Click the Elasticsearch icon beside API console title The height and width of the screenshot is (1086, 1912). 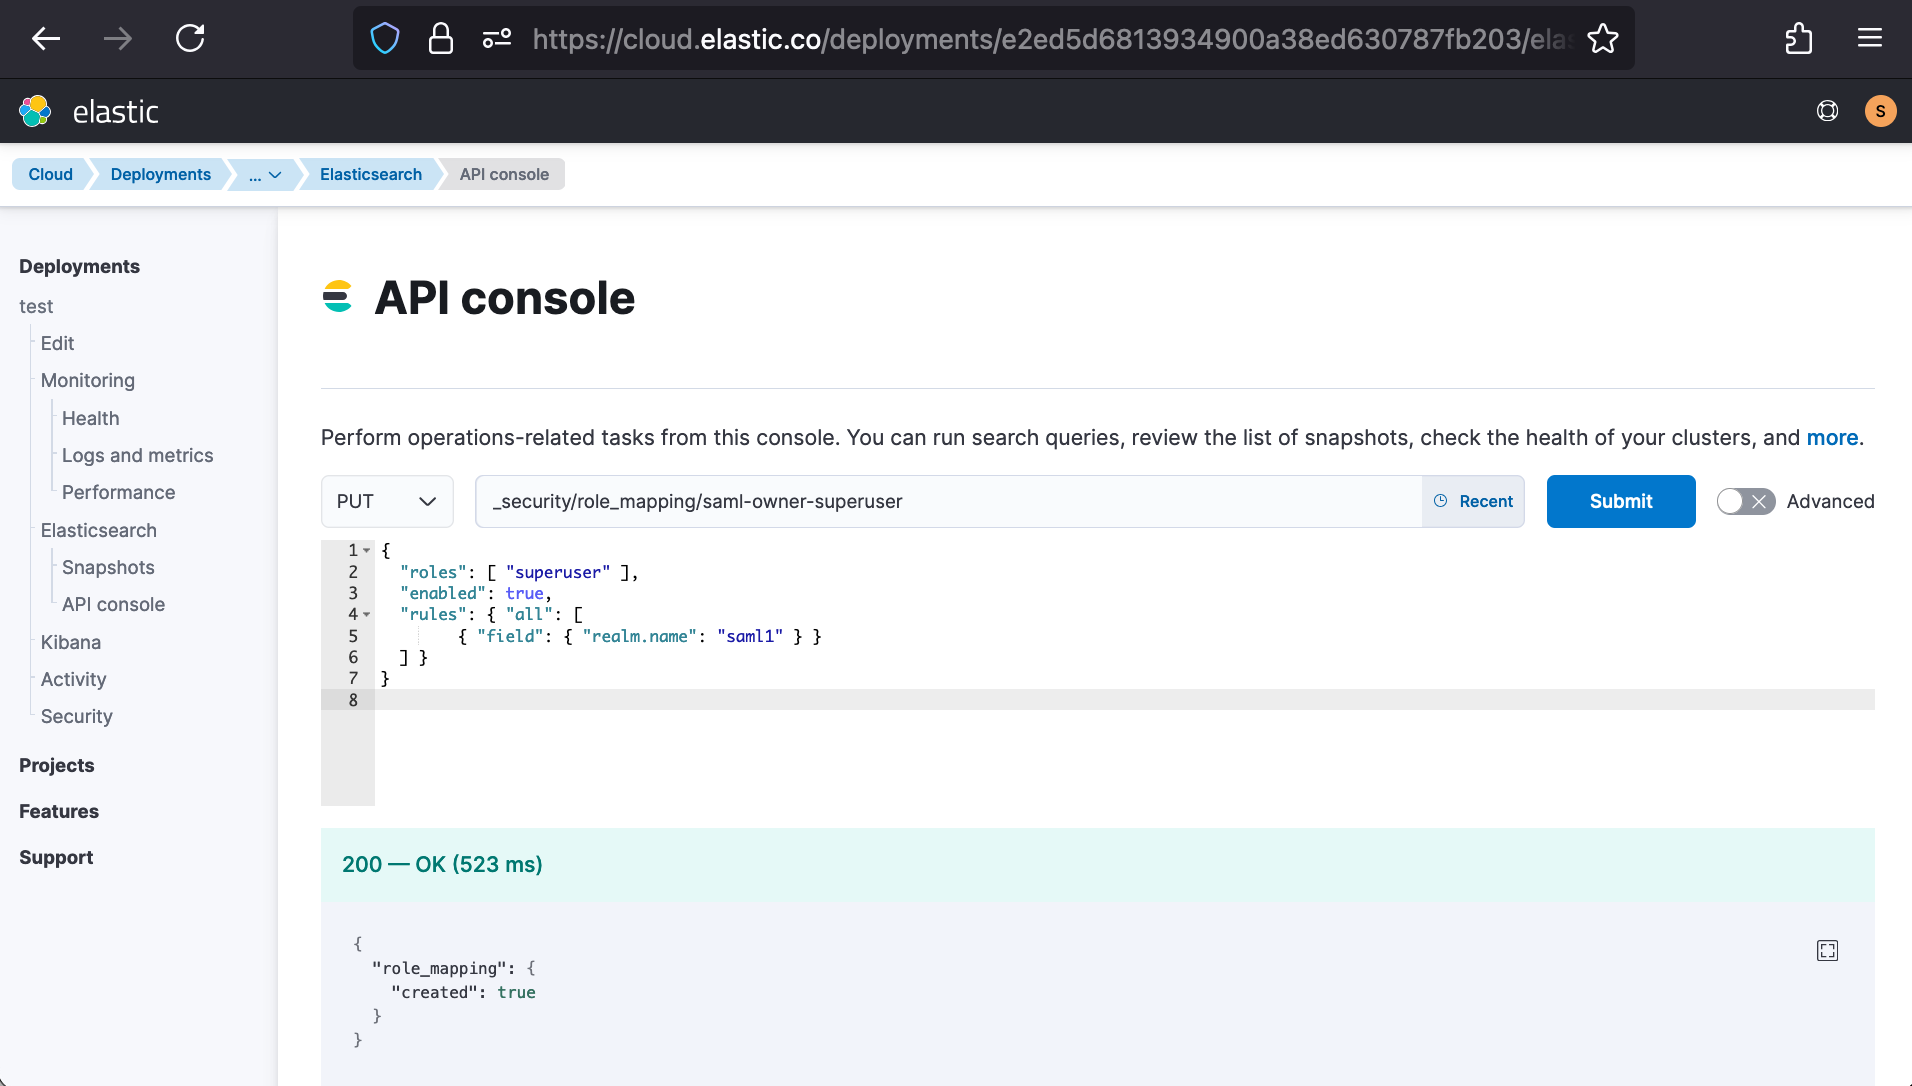point(337,297)
